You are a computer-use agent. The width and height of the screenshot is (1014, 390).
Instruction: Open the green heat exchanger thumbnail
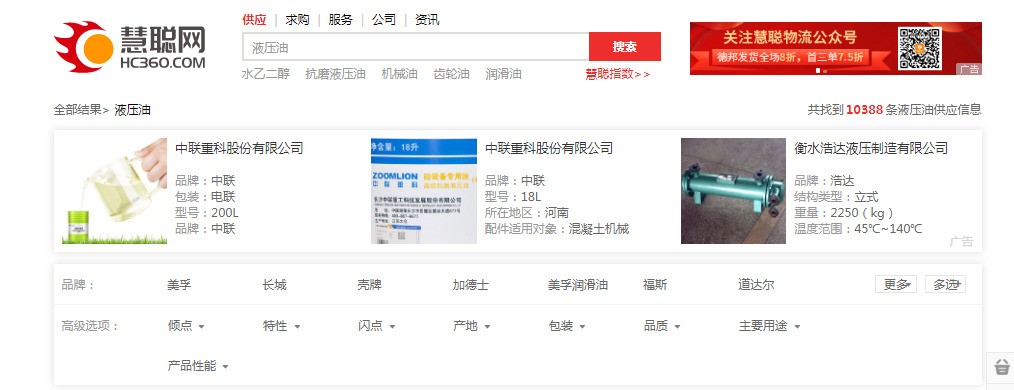click(x=733, y=191)
